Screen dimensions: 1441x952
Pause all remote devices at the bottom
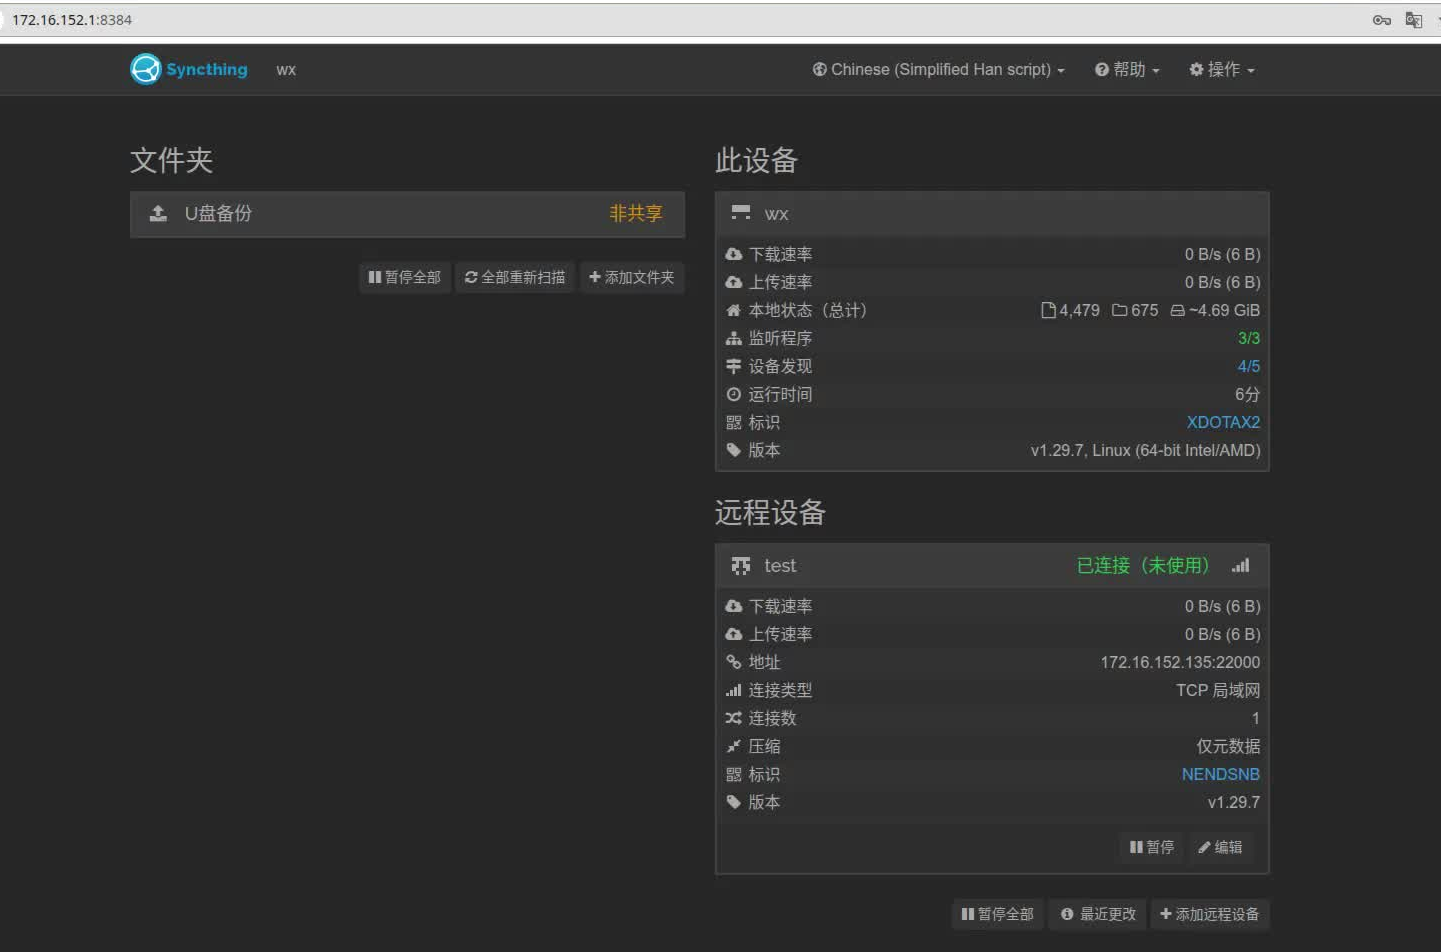[x=997, y=913]
